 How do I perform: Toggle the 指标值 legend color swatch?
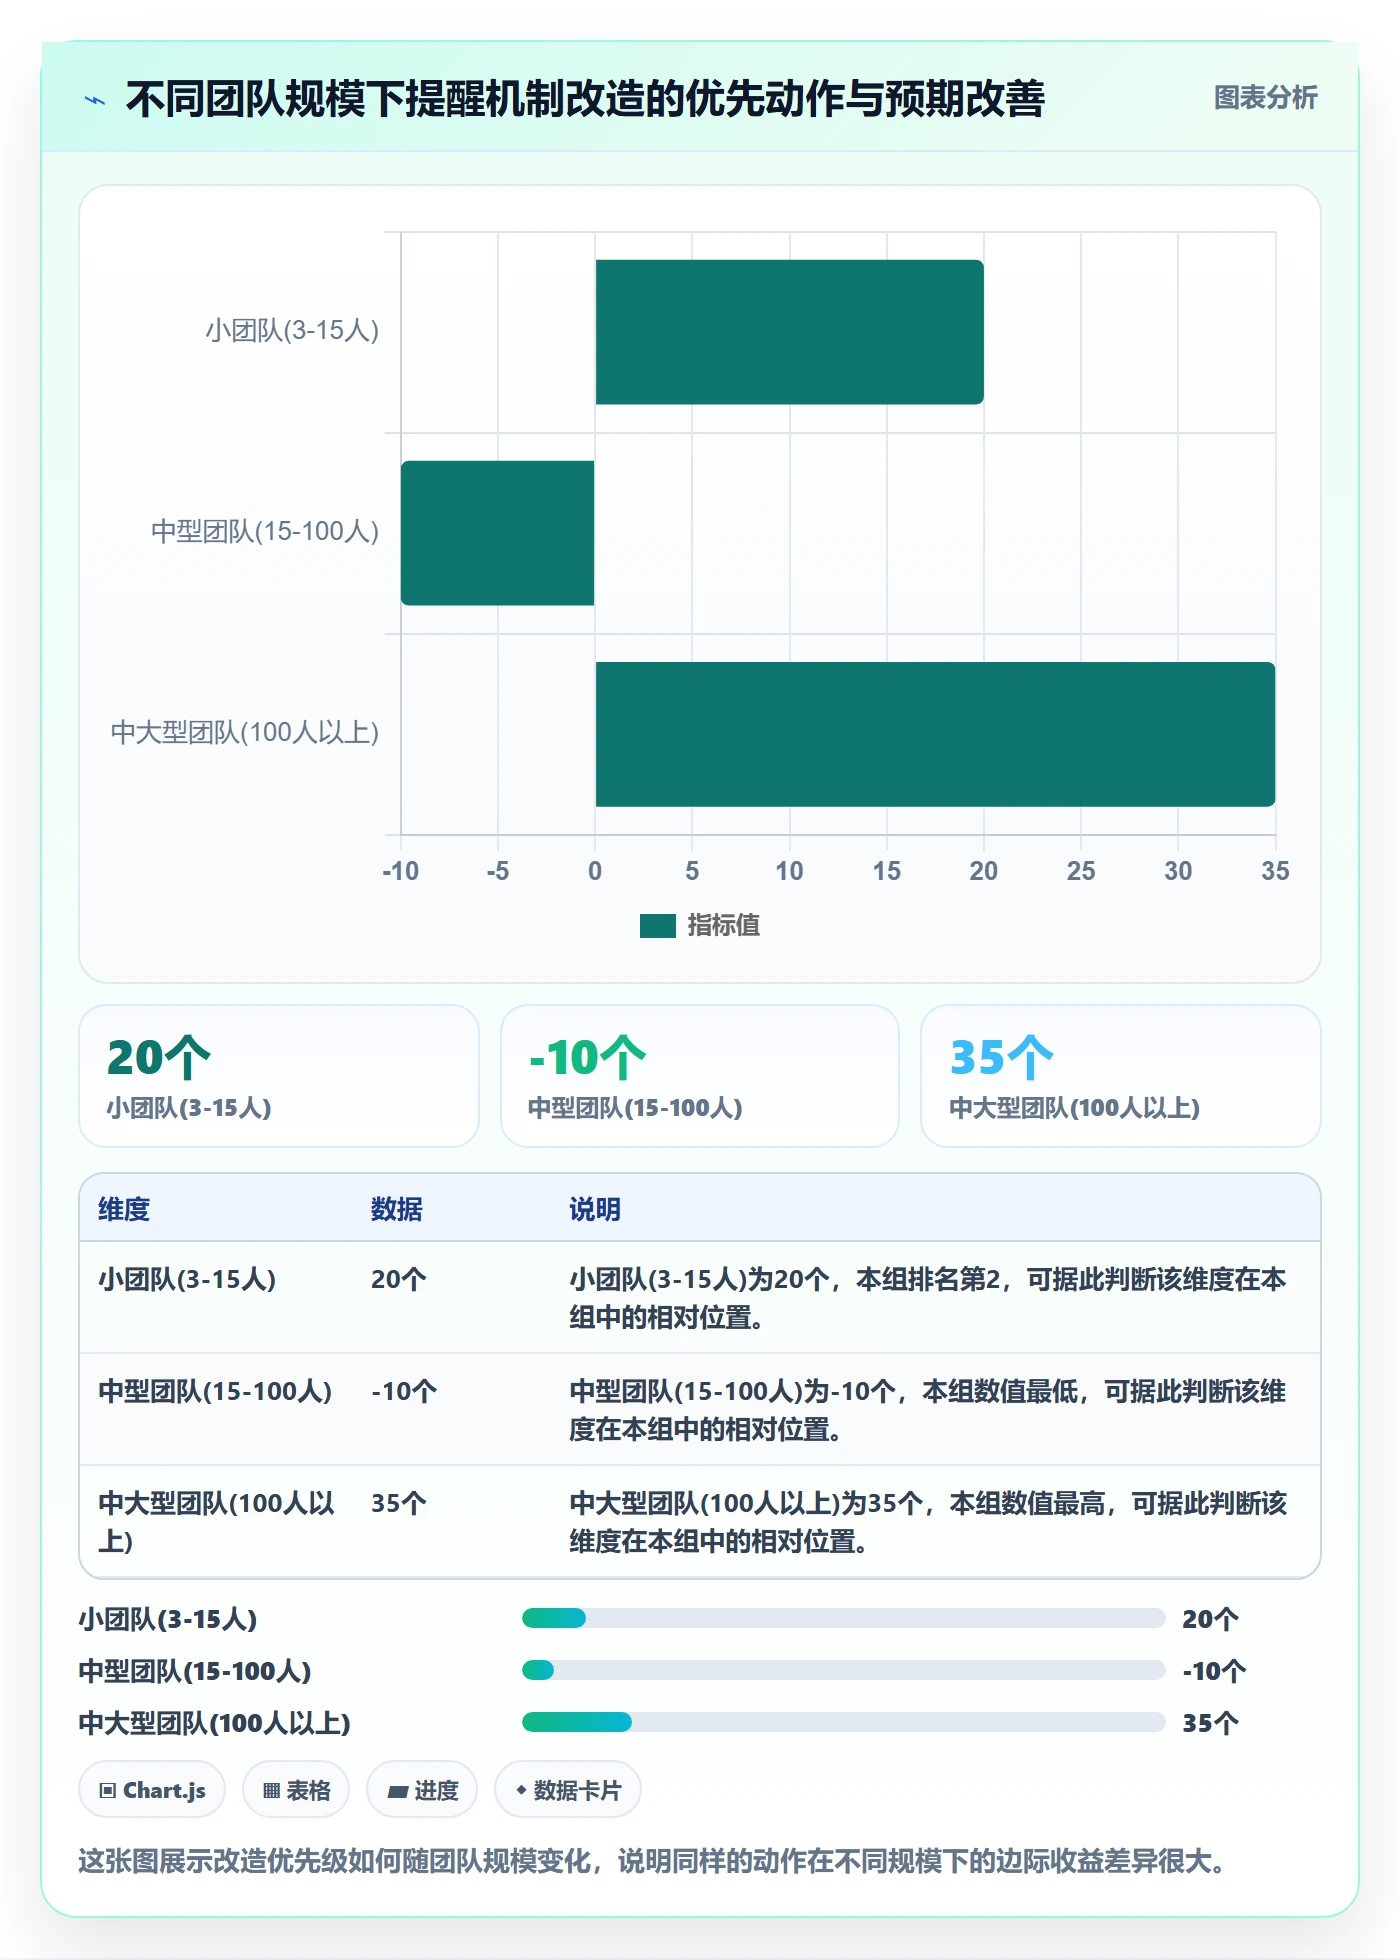[x=658, y=926]
